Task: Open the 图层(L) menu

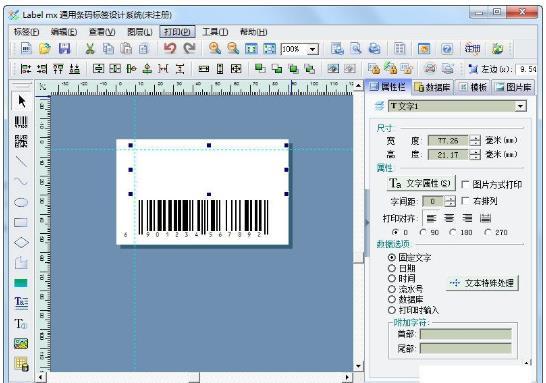Action: coord(140,32)
